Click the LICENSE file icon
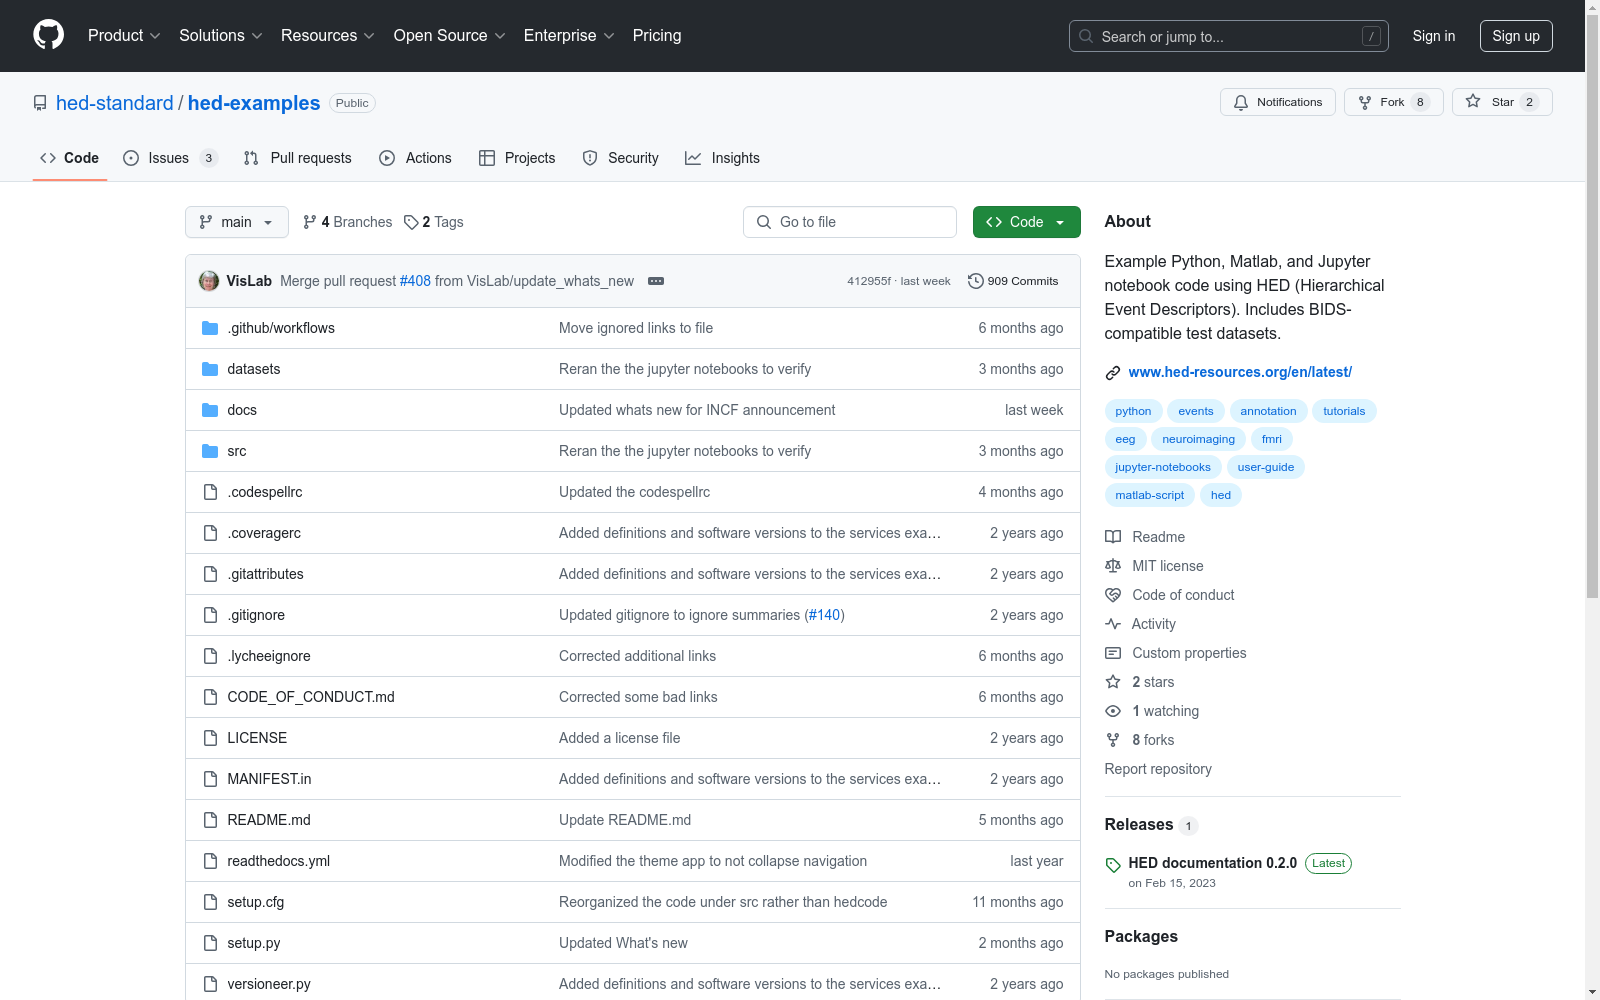Image resolution: width=1600 pixels, height=1000 pixels. point(210,738)
